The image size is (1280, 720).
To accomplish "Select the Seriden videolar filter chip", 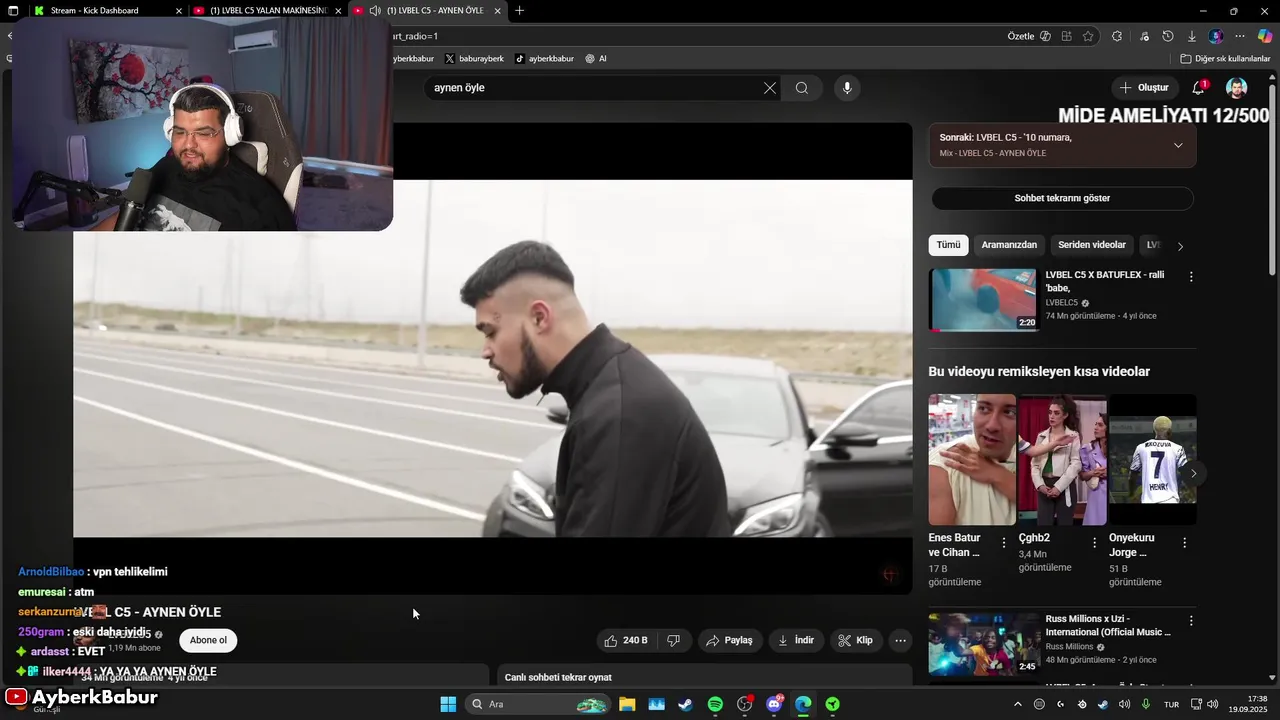I will pos(1092,245).
